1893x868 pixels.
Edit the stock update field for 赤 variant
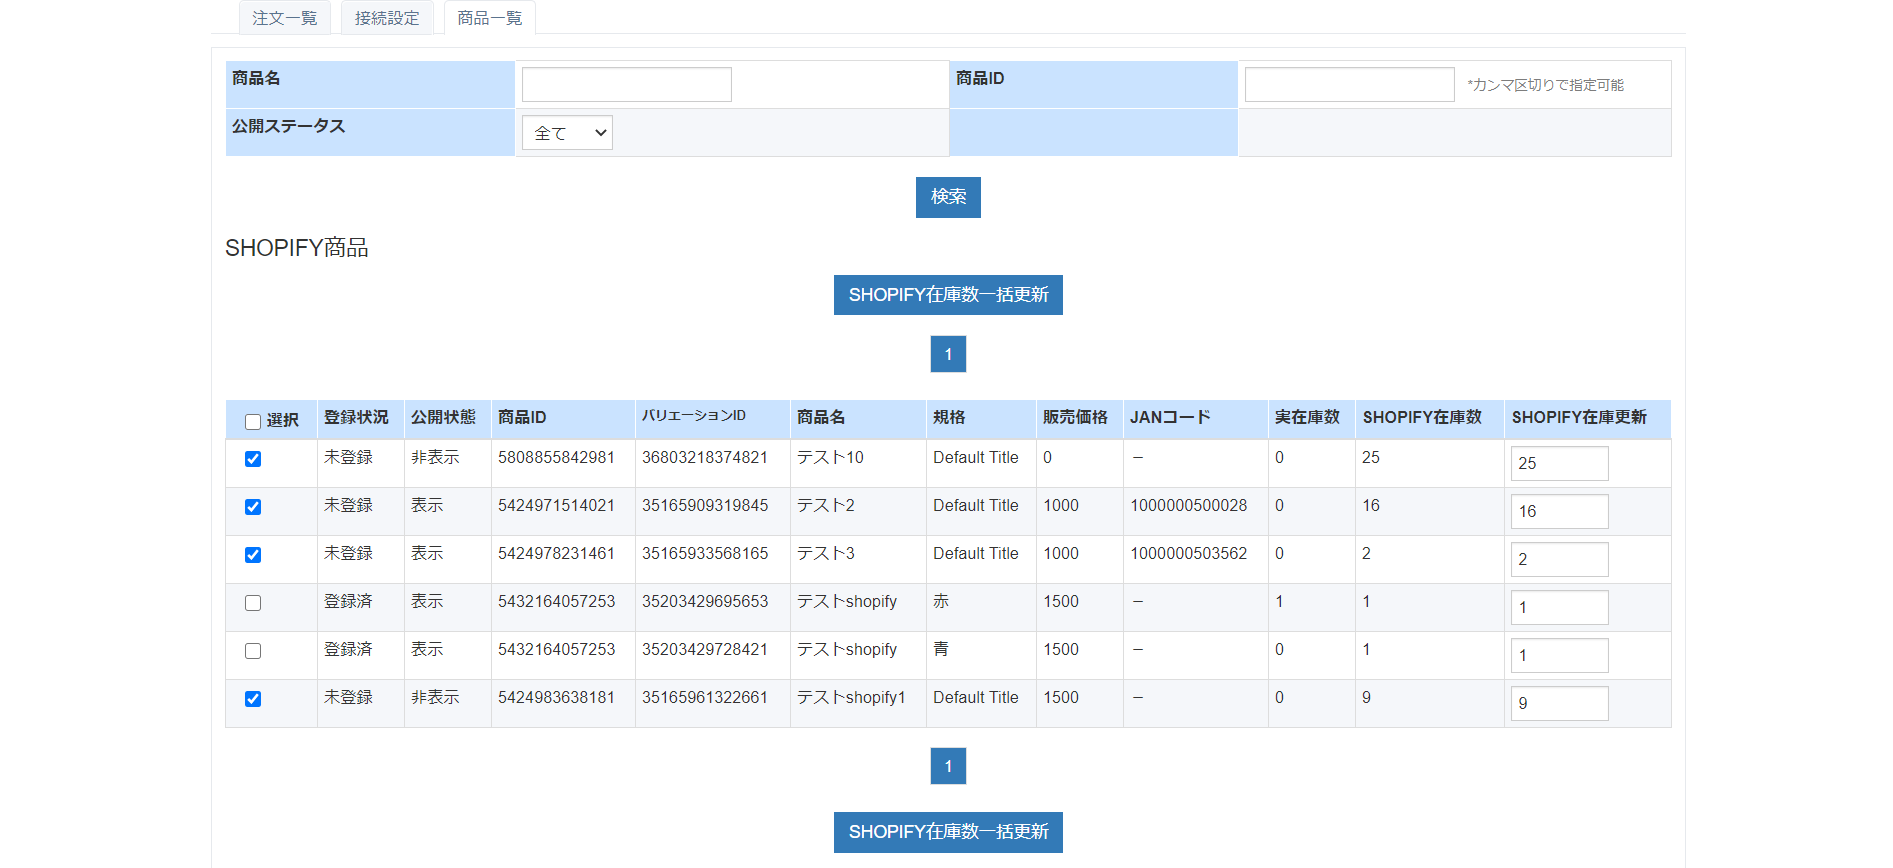[x=1560, y=607]
